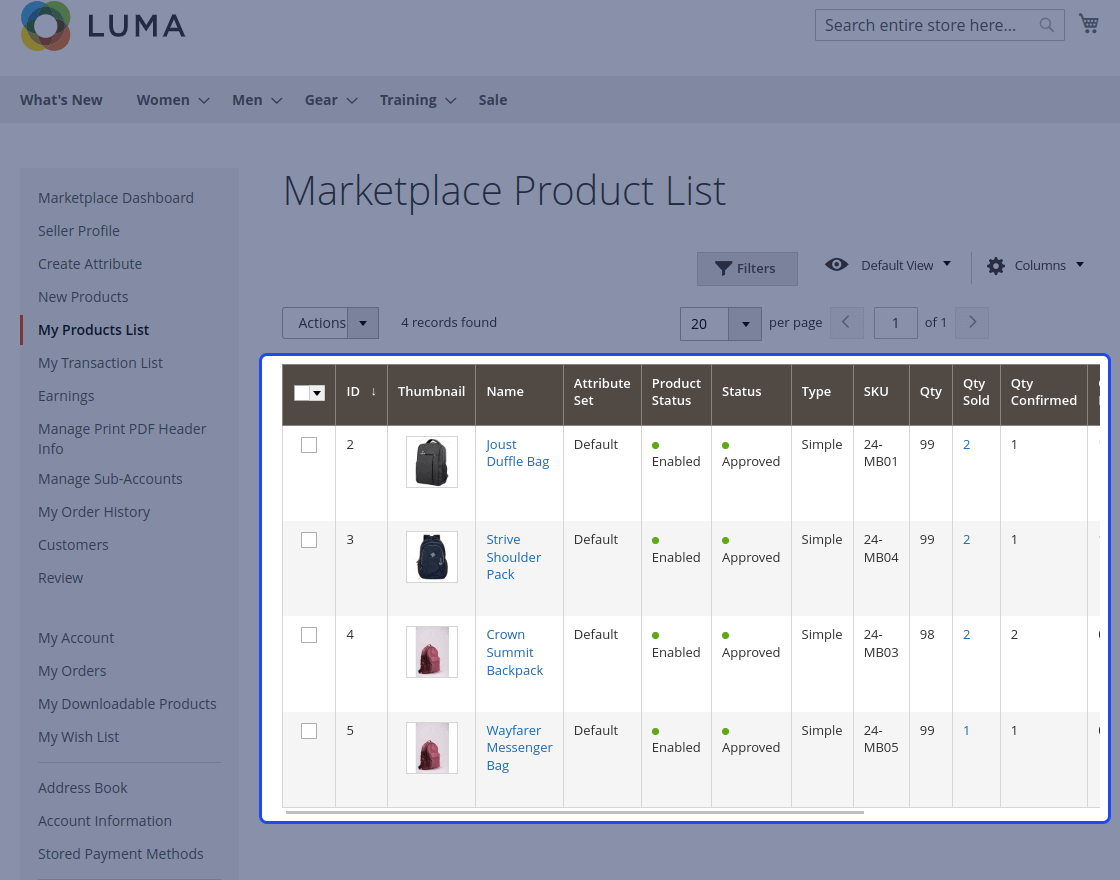This screenshot has width=1120, height=880.
Task: Click Qty Sold value for Wayfarer Messenger Bag
Action: point(966,731)
